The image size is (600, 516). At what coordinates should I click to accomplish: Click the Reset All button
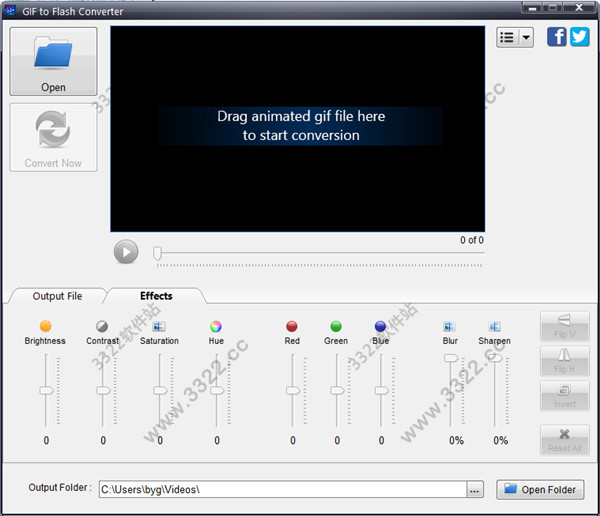point(564,440)
